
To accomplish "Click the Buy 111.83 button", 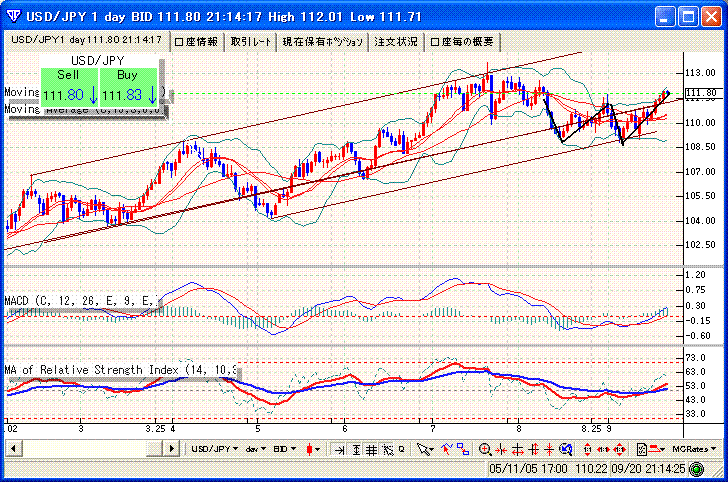I will click(x=128, y=86).
